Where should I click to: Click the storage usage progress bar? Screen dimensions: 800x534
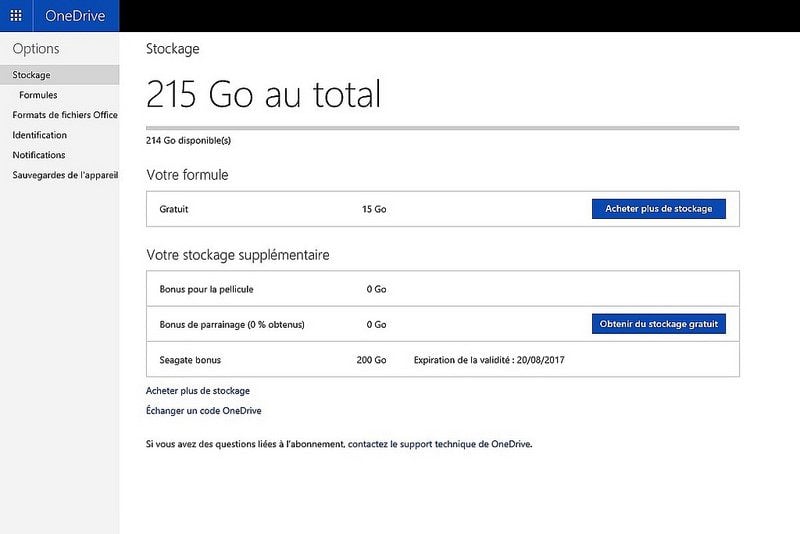tap(442, 128)
